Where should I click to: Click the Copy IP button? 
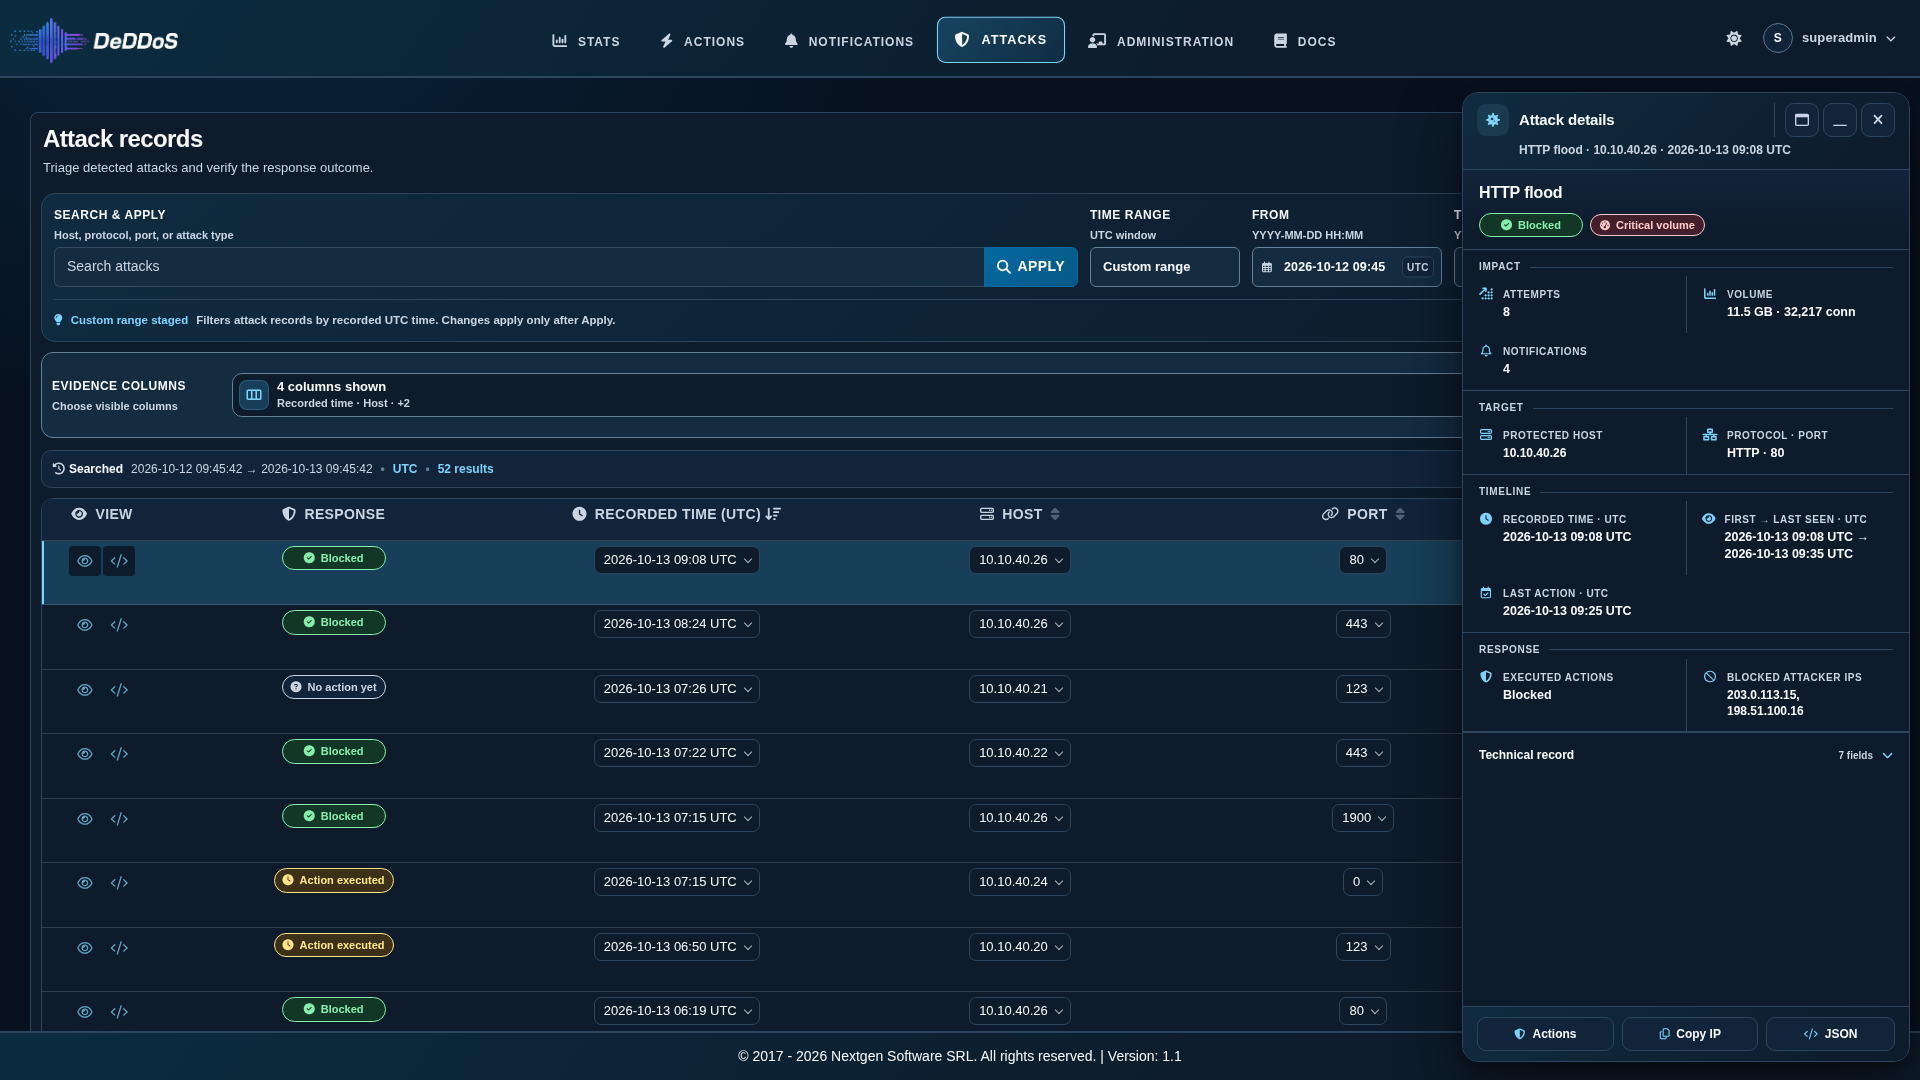pyautogui.click(x=1690, y=1034)
